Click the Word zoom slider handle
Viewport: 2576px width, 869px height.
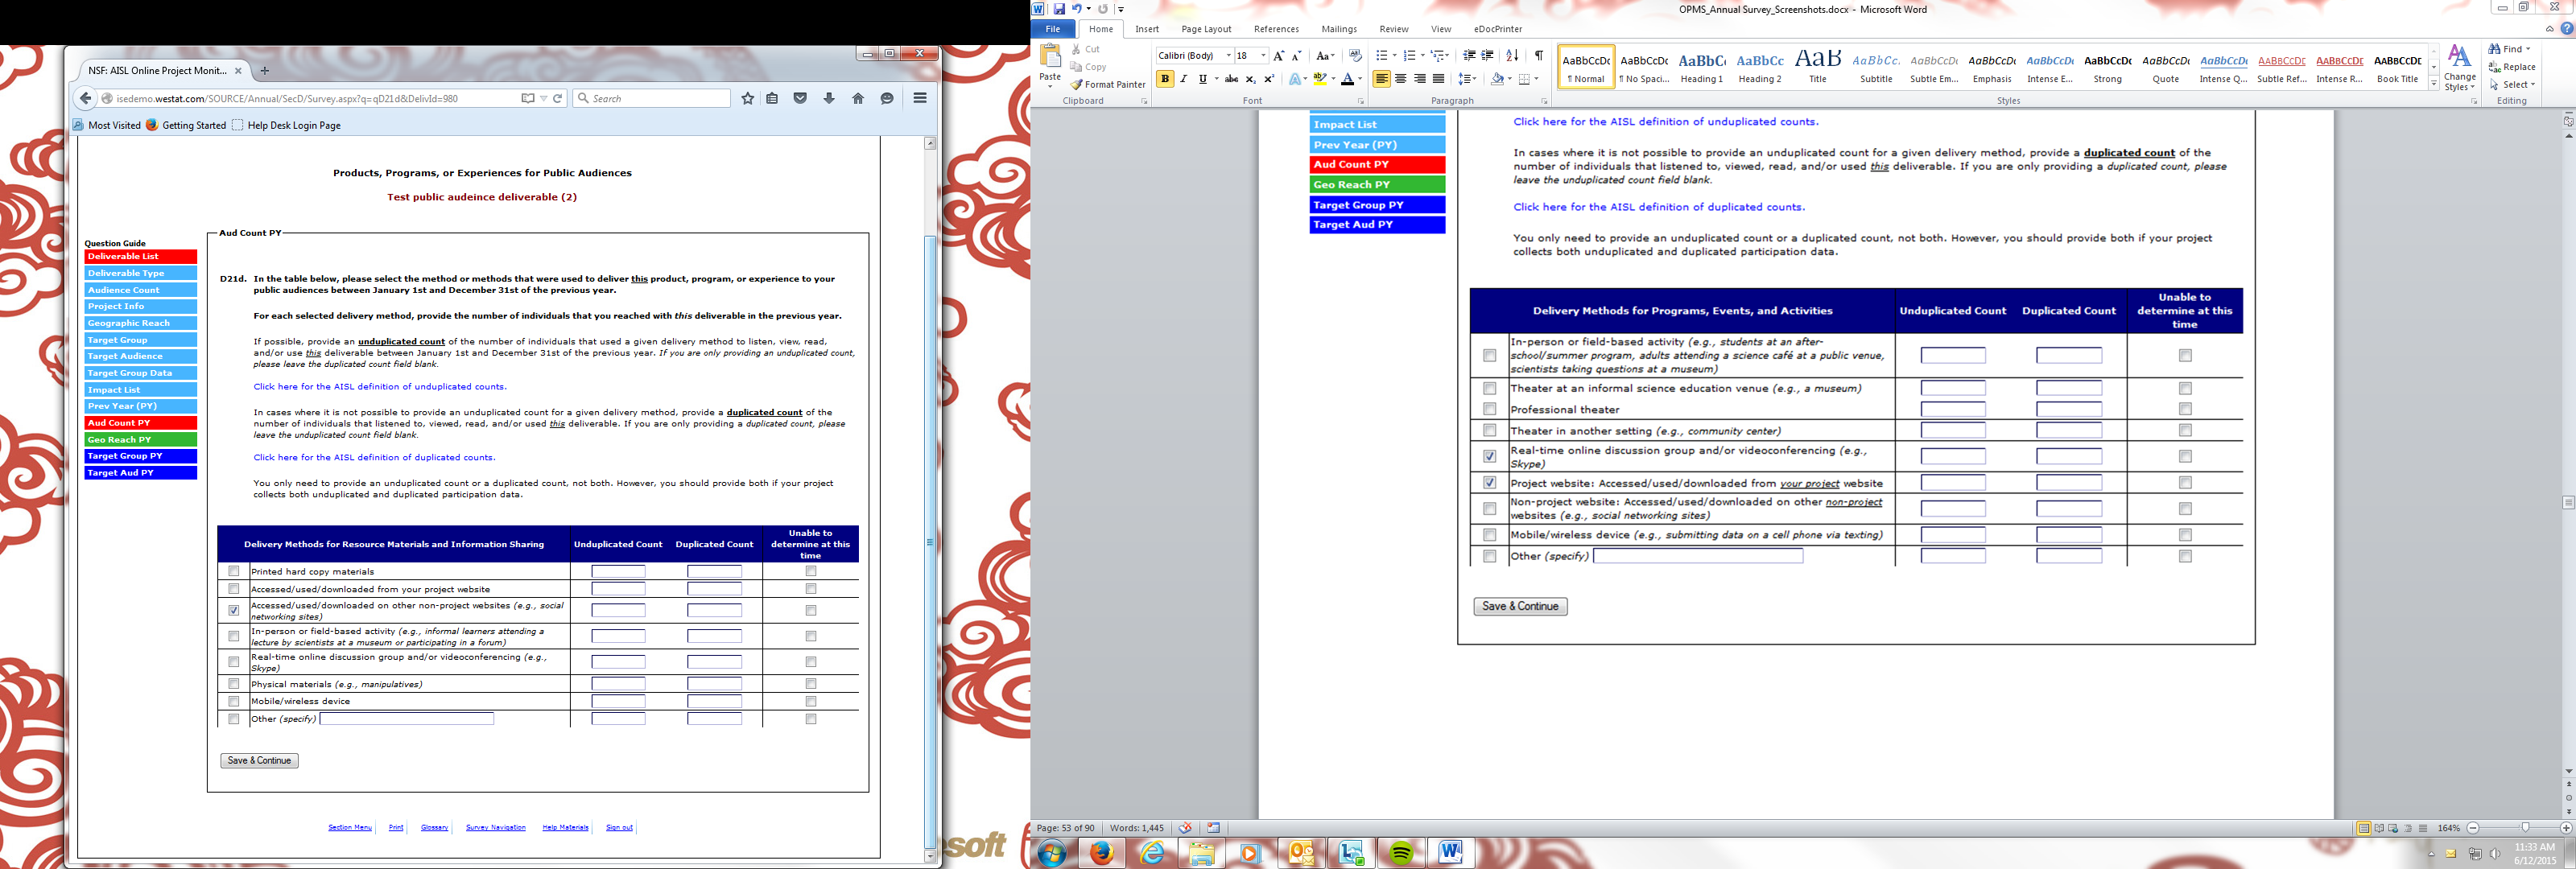[x=2525, y=828]
